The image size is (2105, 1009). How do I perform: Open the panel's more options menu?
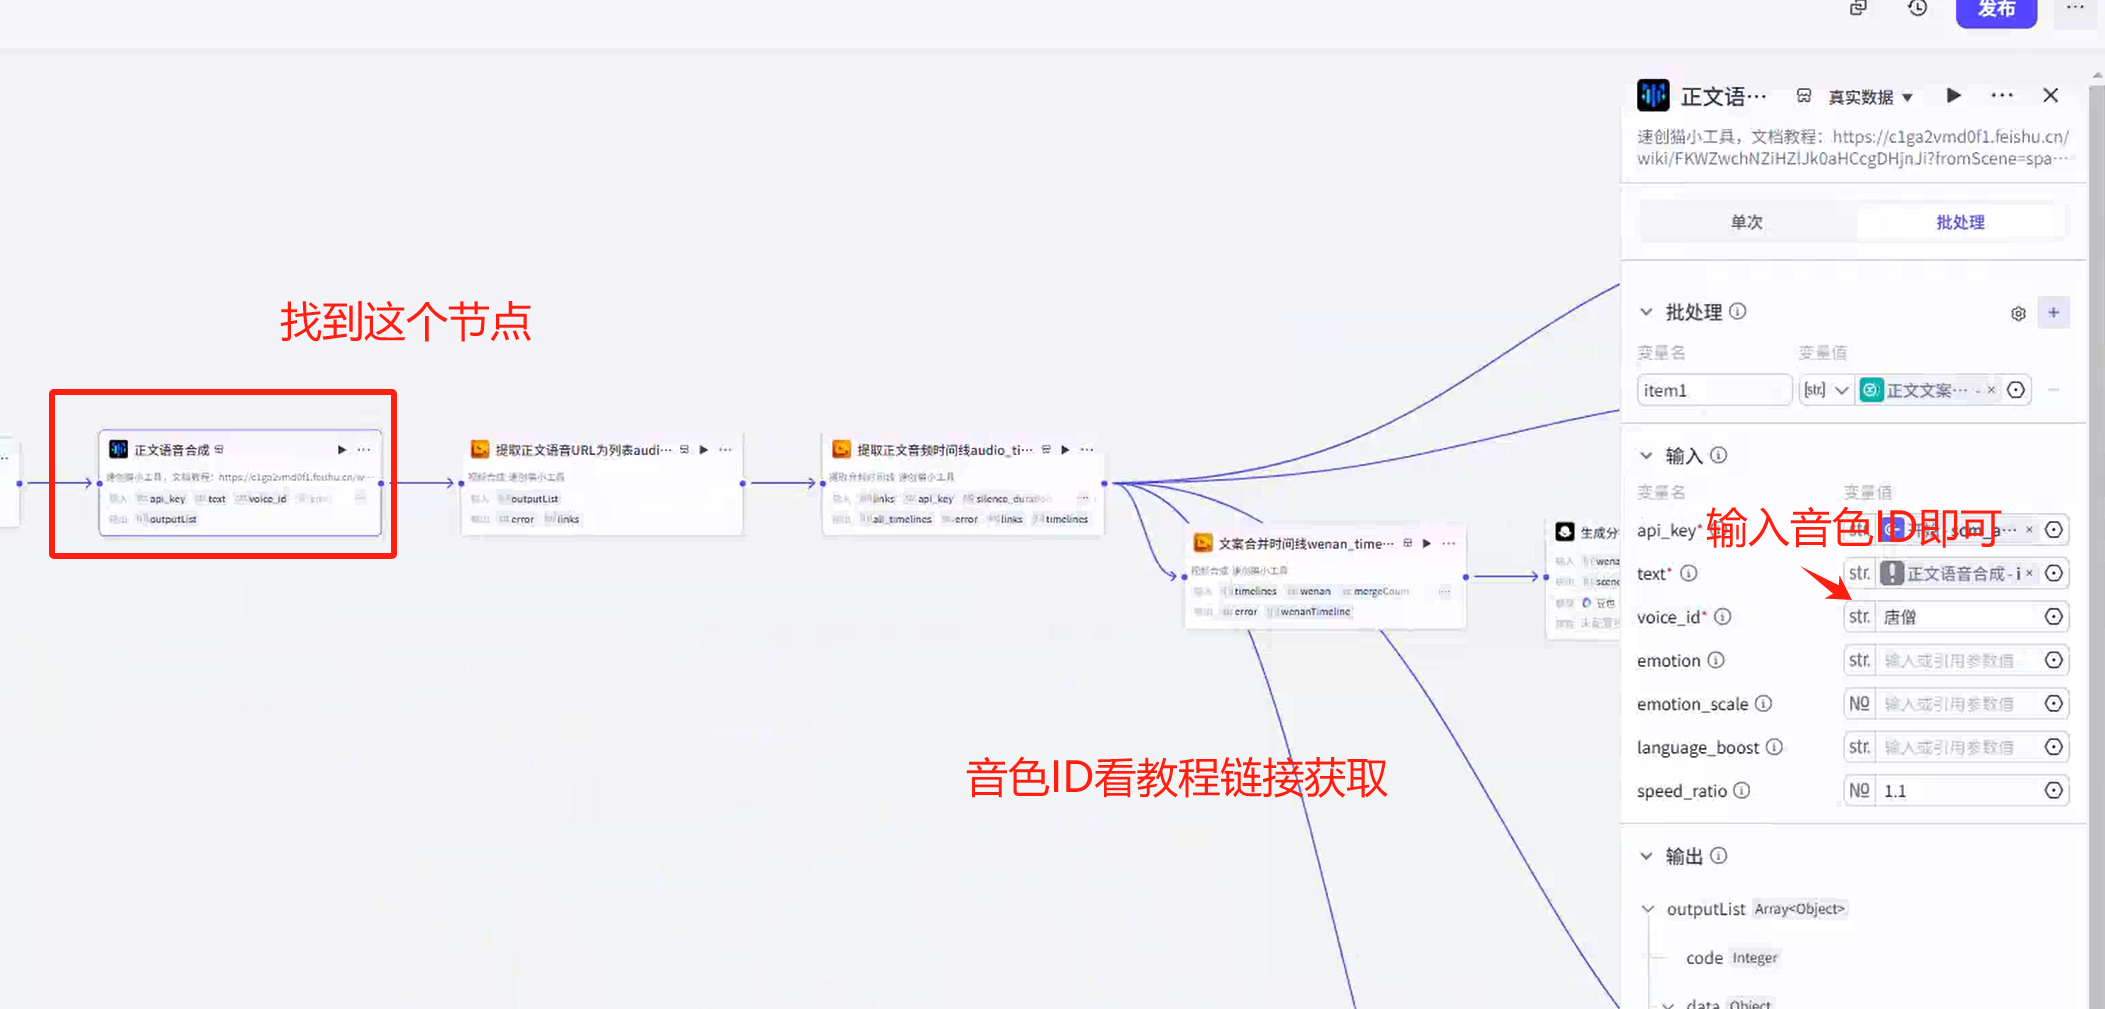click(x=2002, y=95)
